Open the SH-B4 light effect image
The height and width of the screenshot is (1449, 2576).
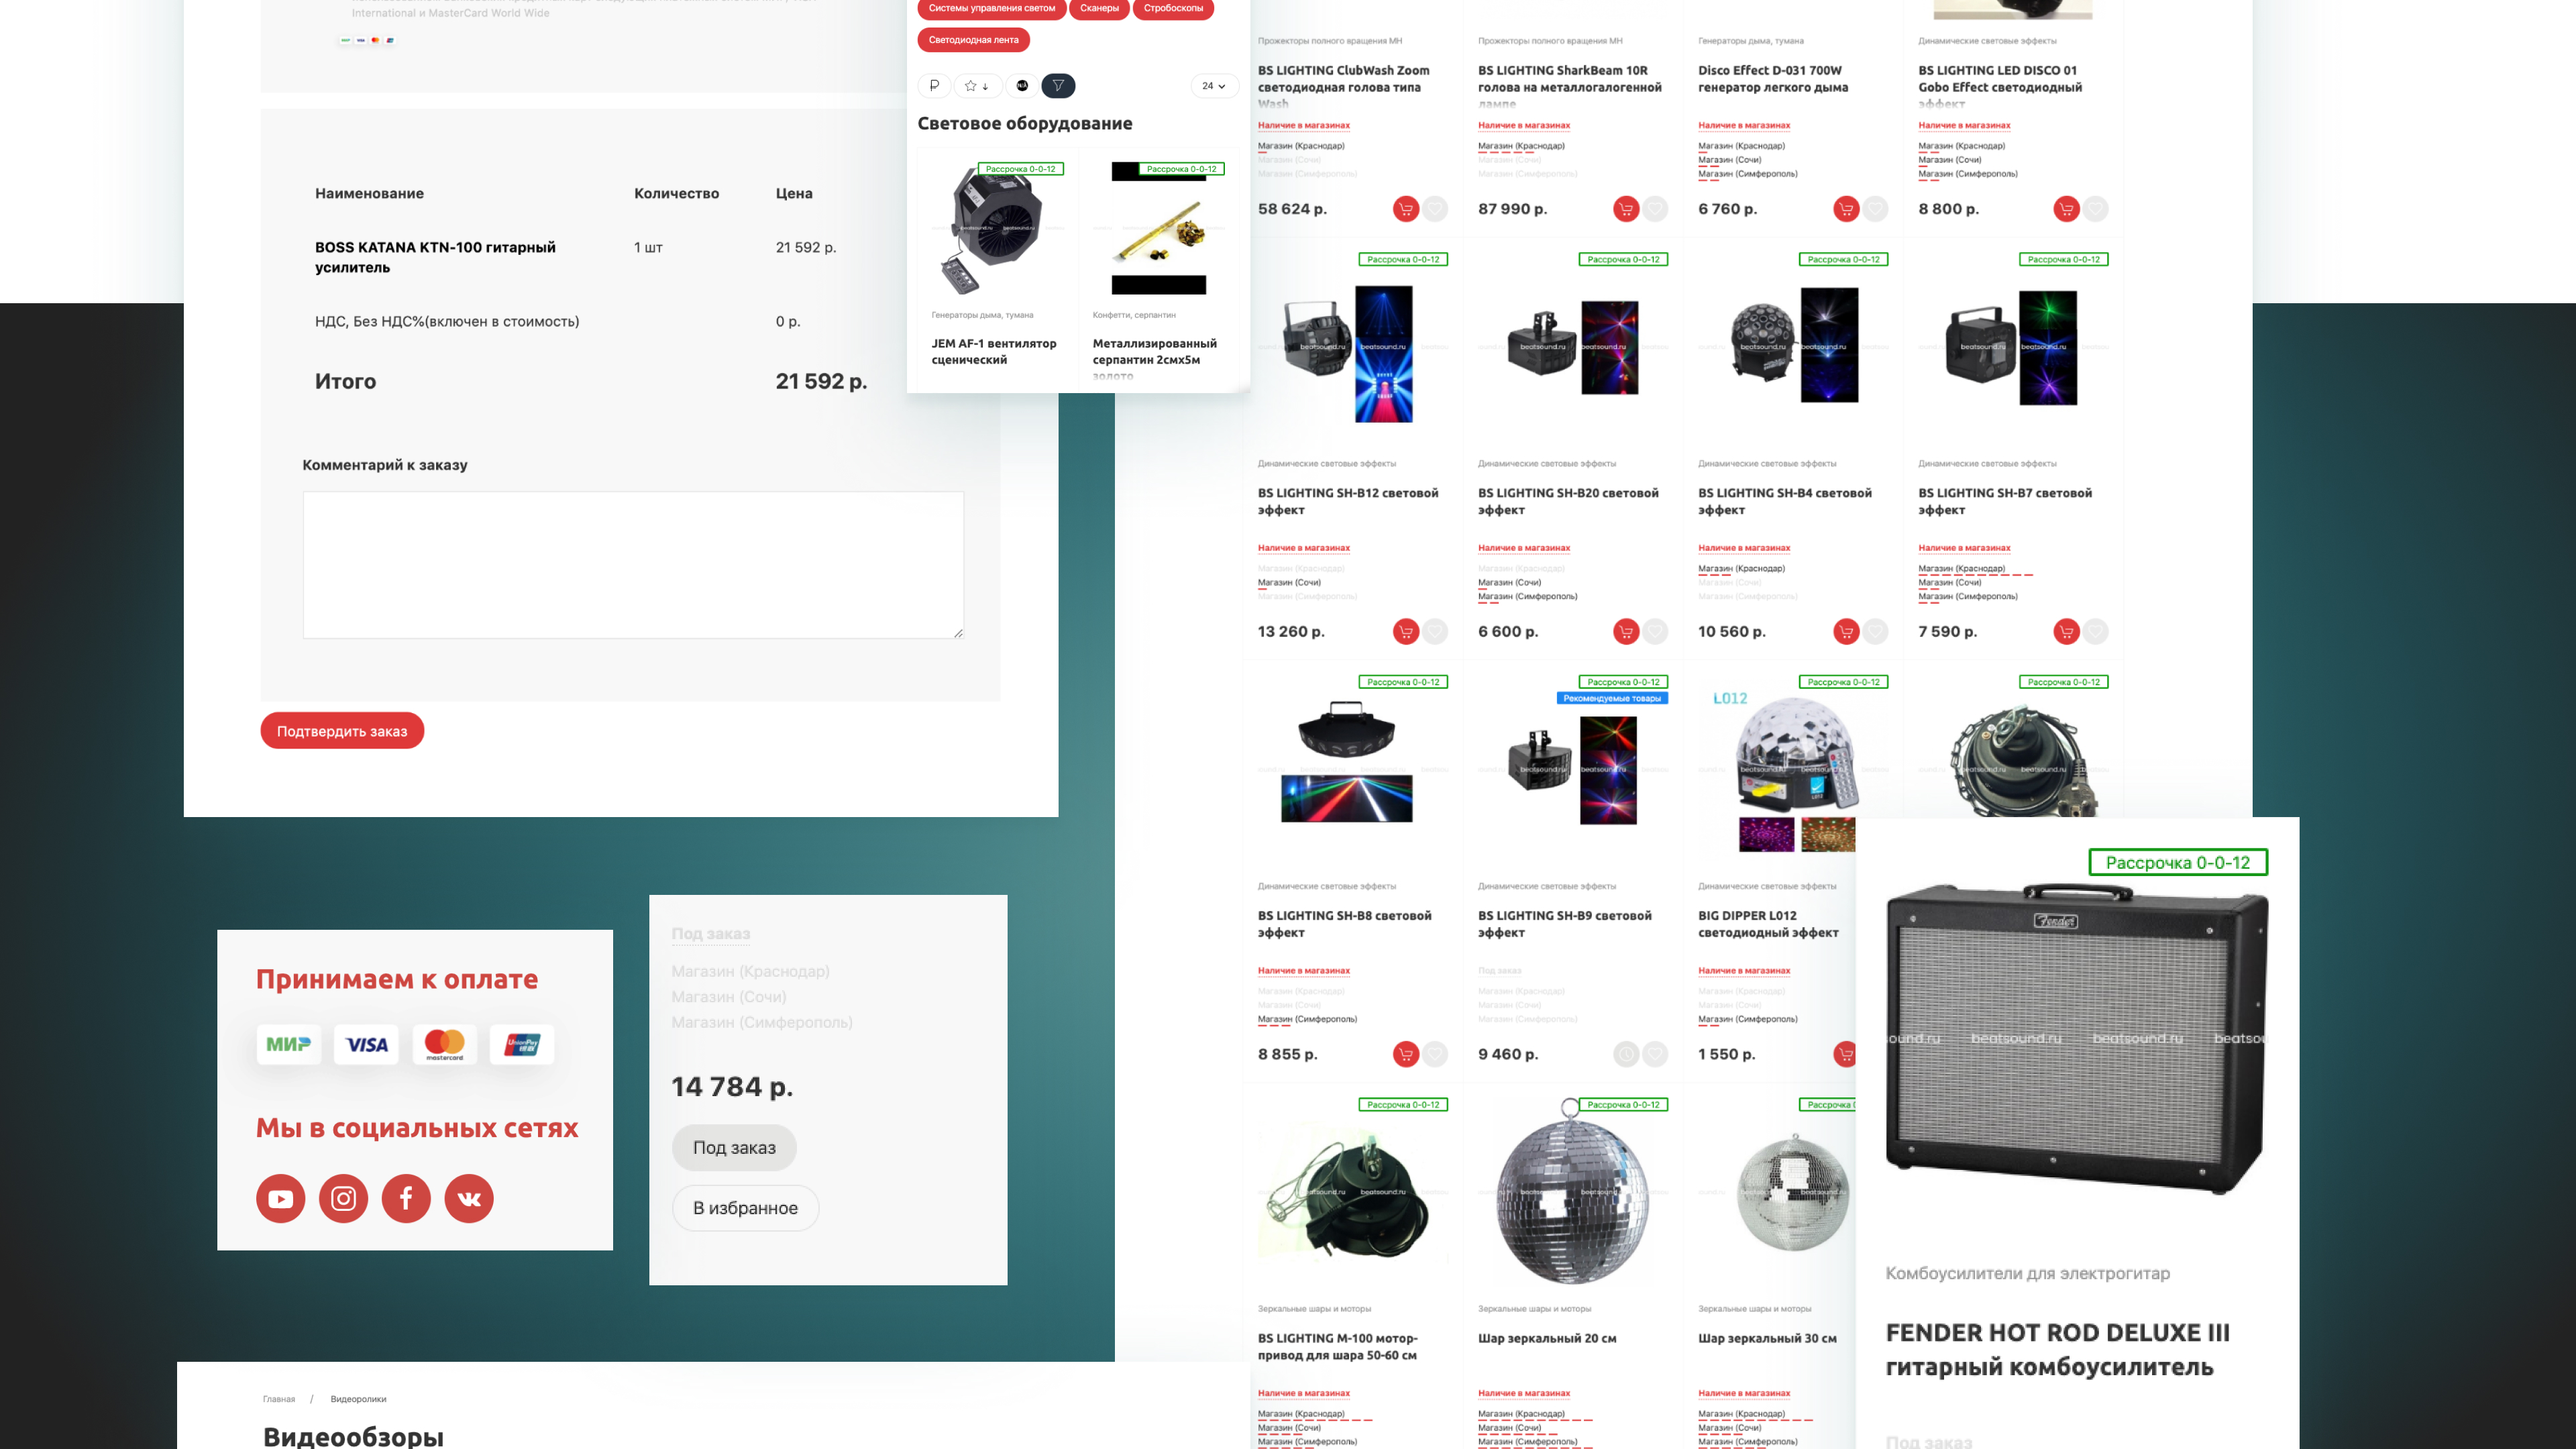tap(1794, 345)
